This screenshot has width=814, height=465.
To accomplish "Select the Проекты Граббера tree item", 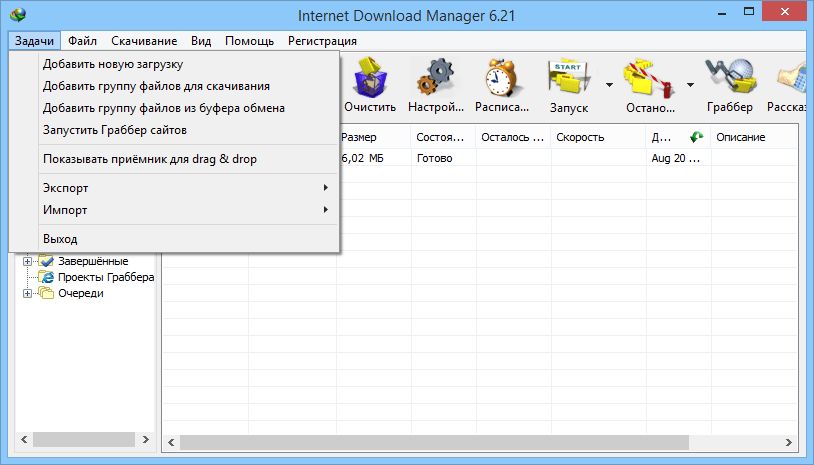I will tap(106, 277).
